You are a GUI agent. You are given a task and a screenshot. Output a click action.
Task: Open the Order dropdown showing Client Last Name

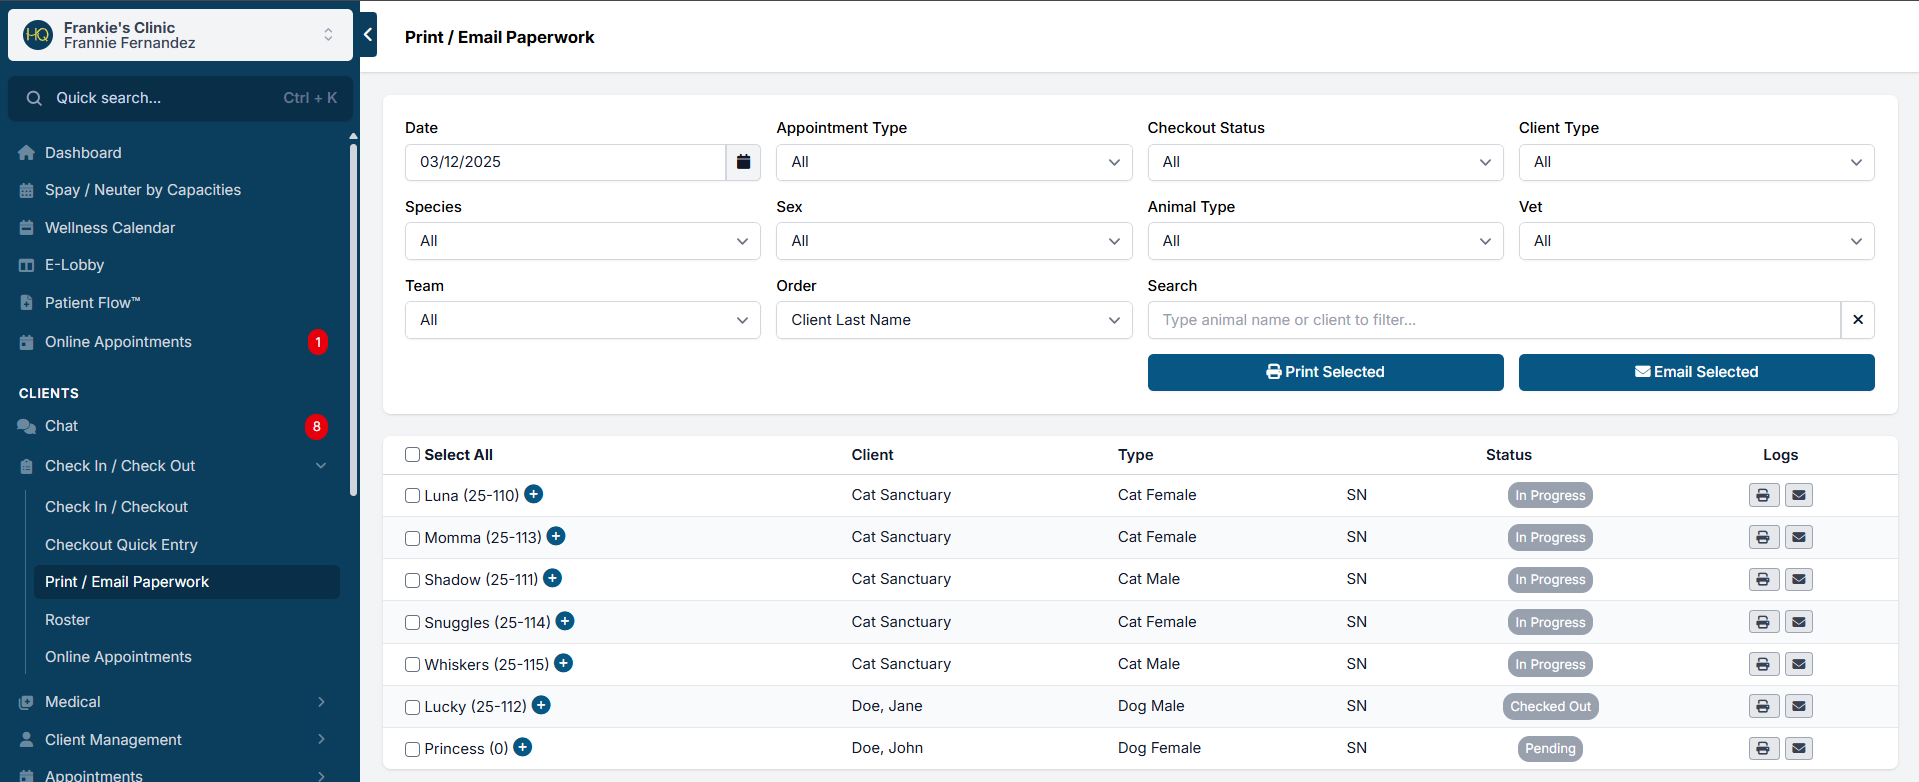click(x=953, y=320)
